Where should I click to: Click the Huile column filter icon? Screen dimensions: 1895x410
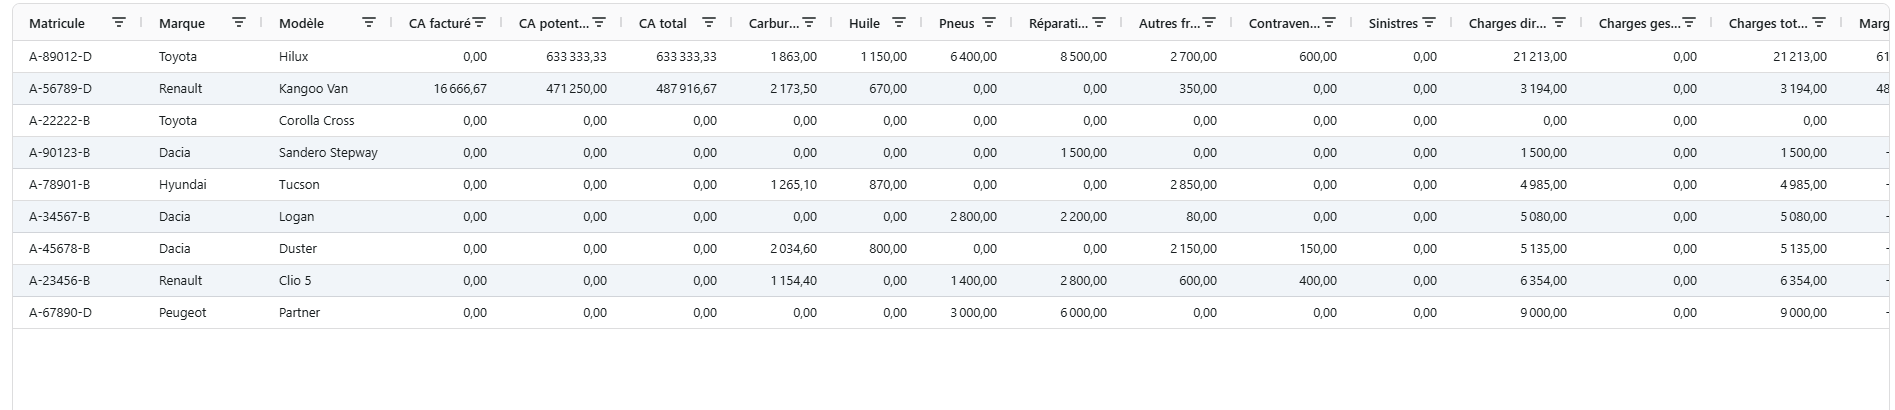[899, 23]
